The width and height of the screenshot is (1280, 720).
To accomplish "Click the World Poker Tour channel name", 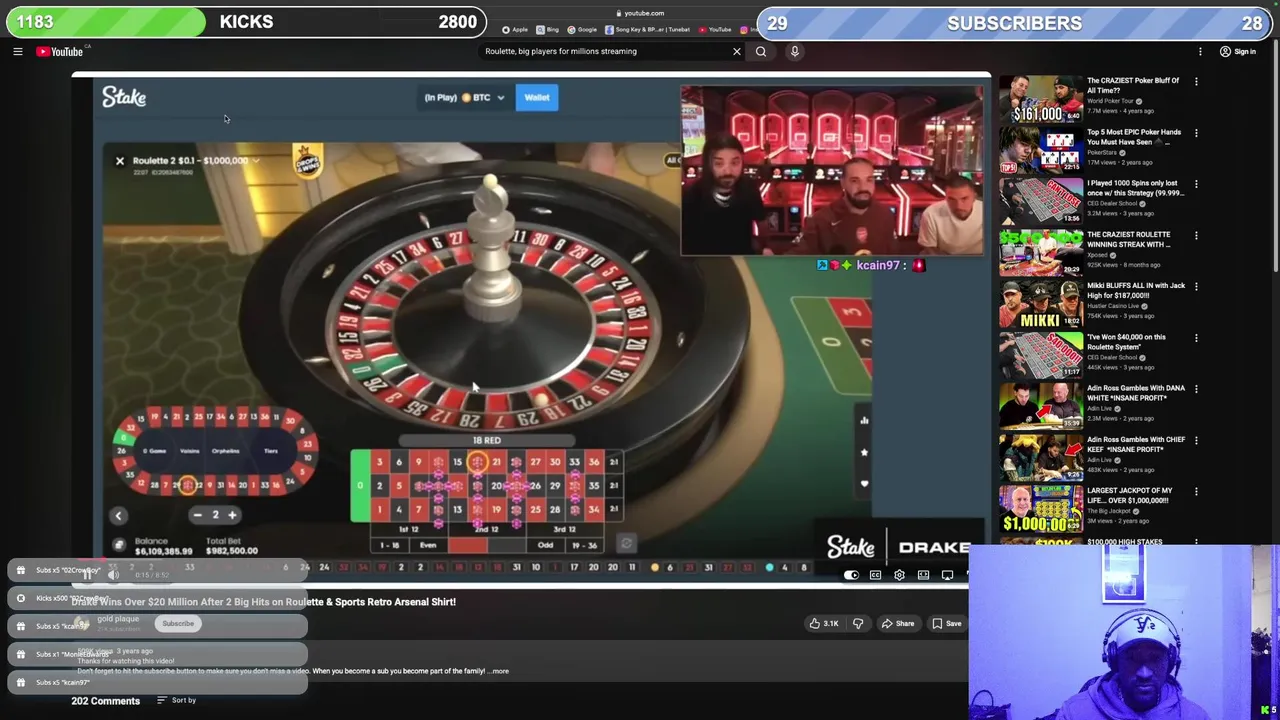I will pos(1110,101).
